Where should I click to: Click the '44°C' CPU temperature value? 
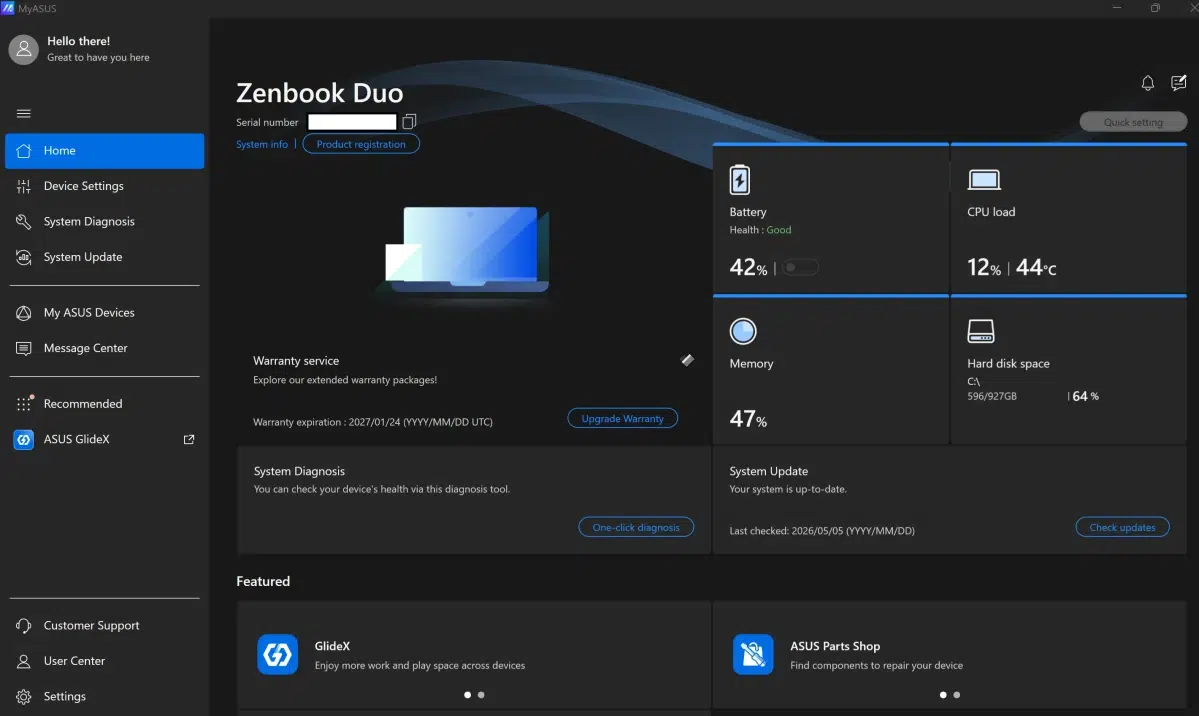1036,267
